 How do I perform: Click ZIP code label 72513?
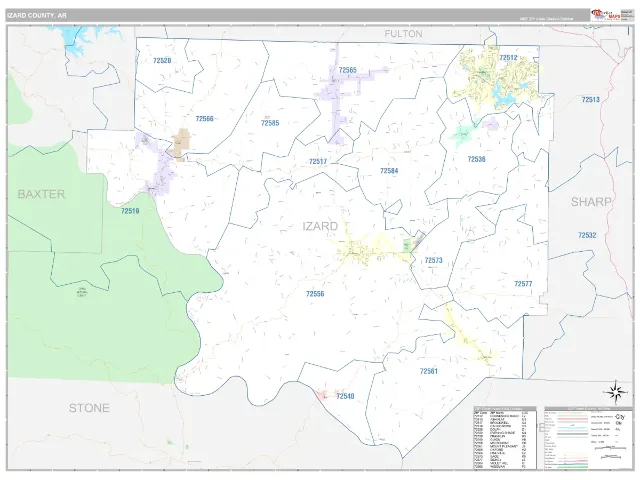(x=590, y=100)
